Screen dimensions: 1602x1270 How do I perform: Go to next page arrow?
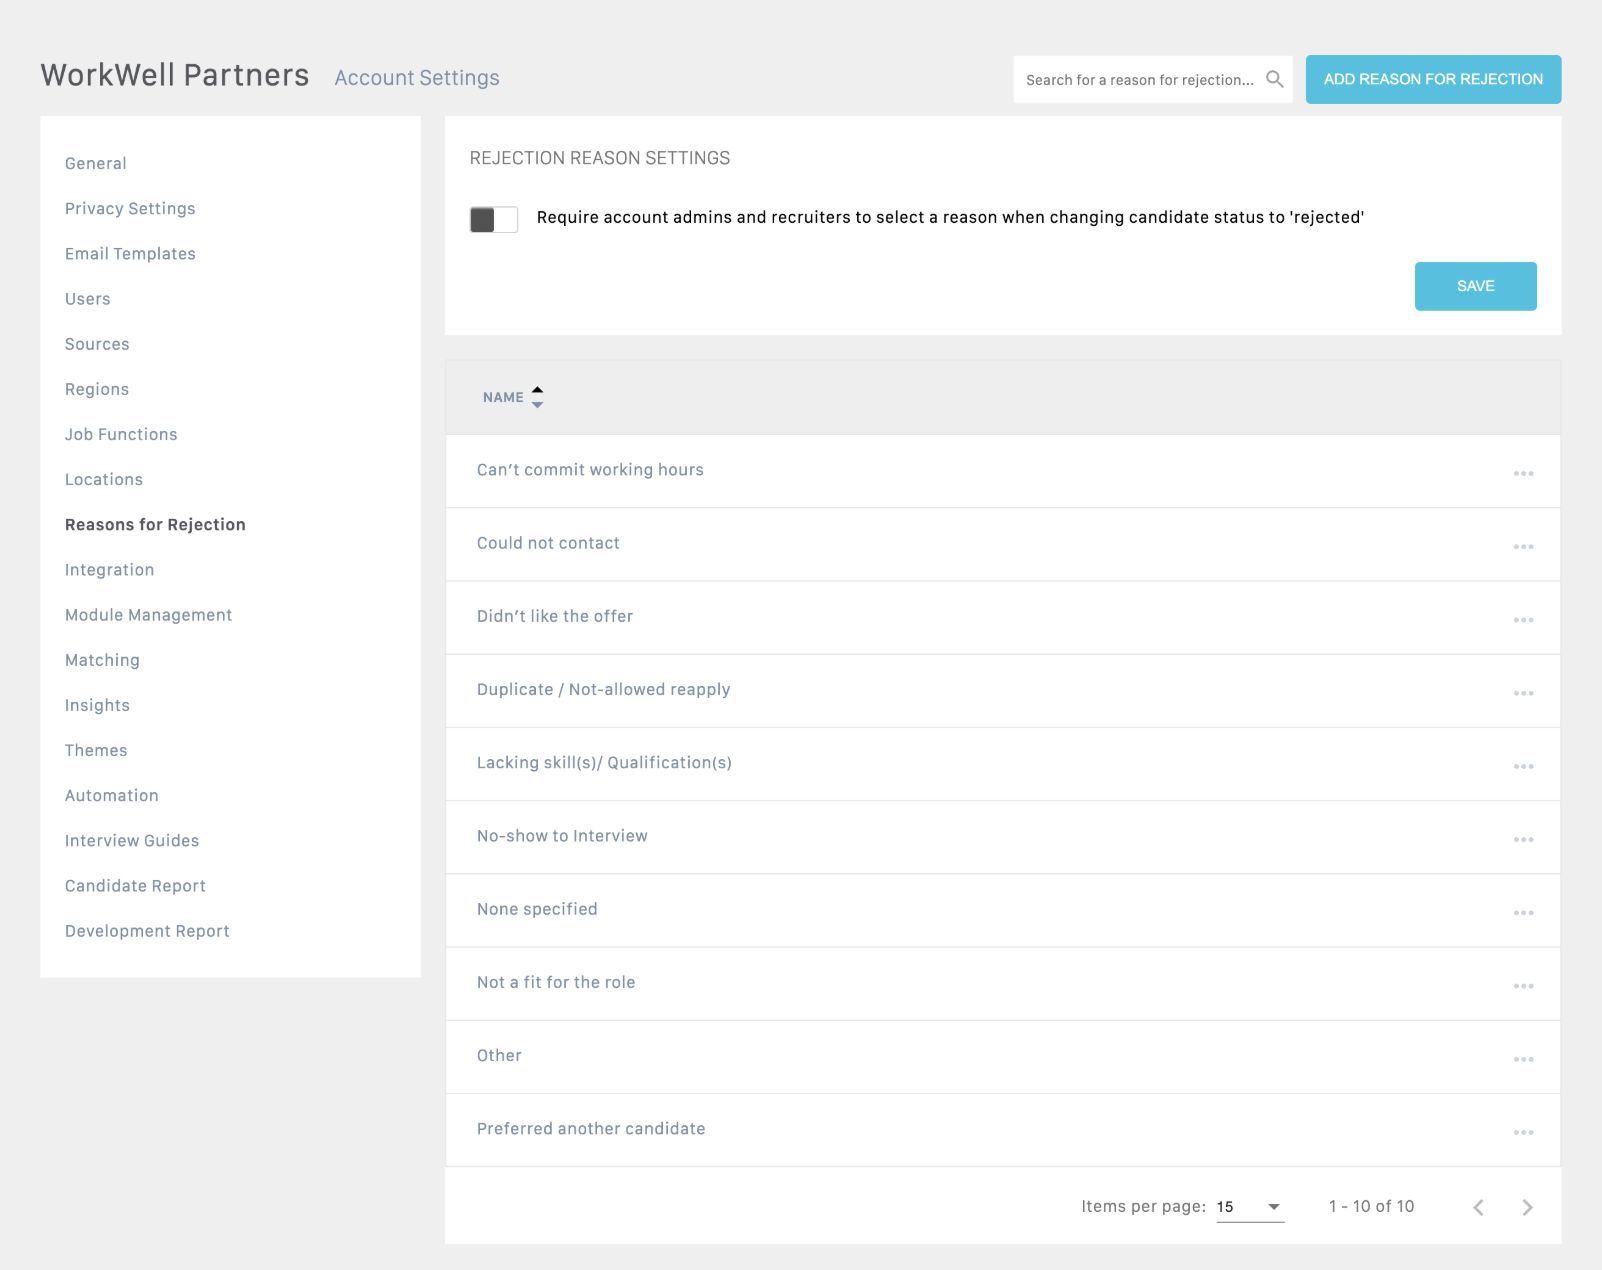pyautogui.click(x=1527, y=1207)
